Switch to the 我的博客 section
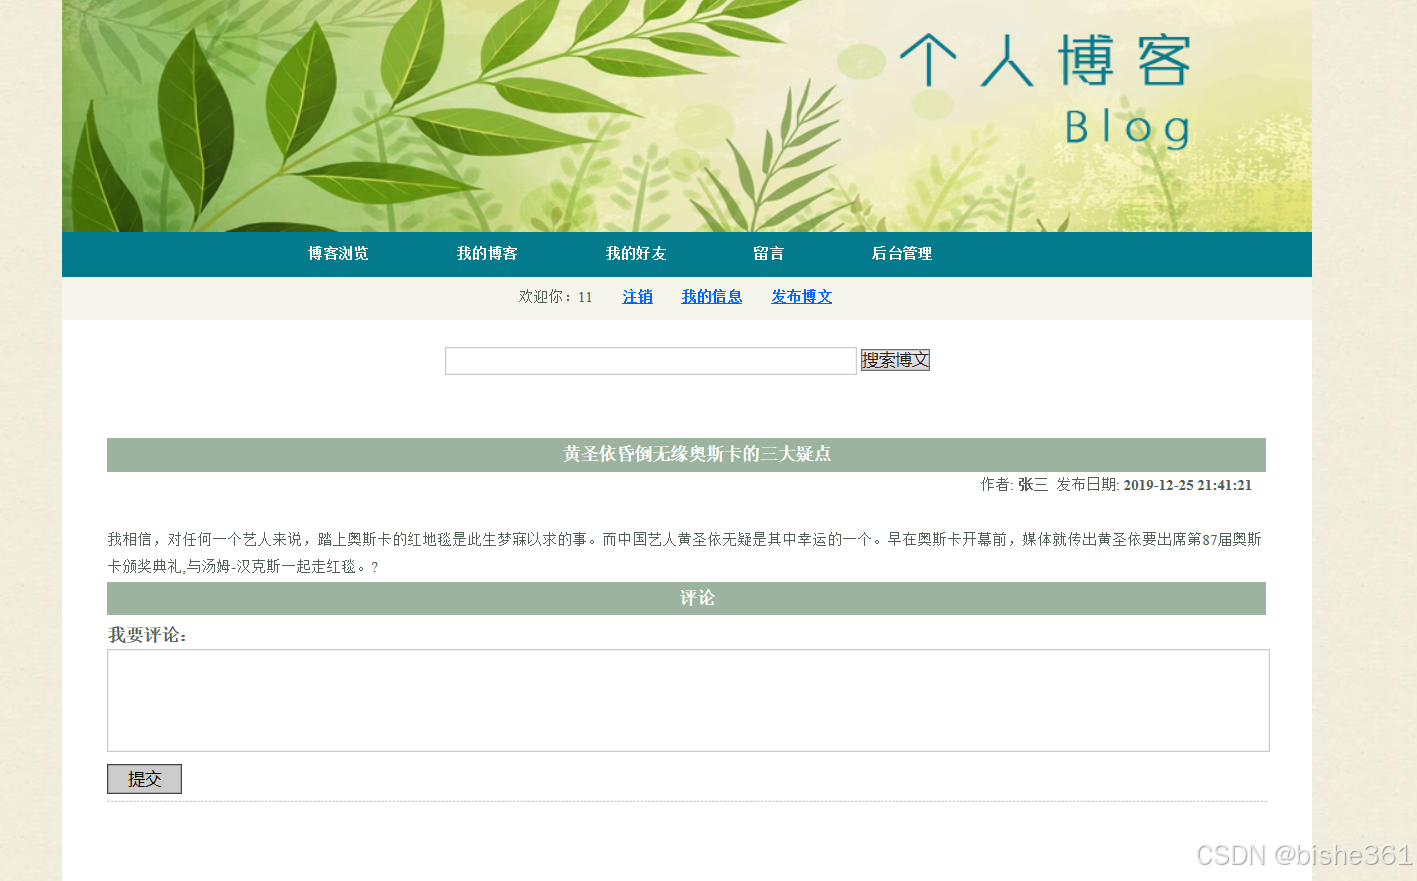This screenshot has height=881, width=1417. (x=486, y=253)
